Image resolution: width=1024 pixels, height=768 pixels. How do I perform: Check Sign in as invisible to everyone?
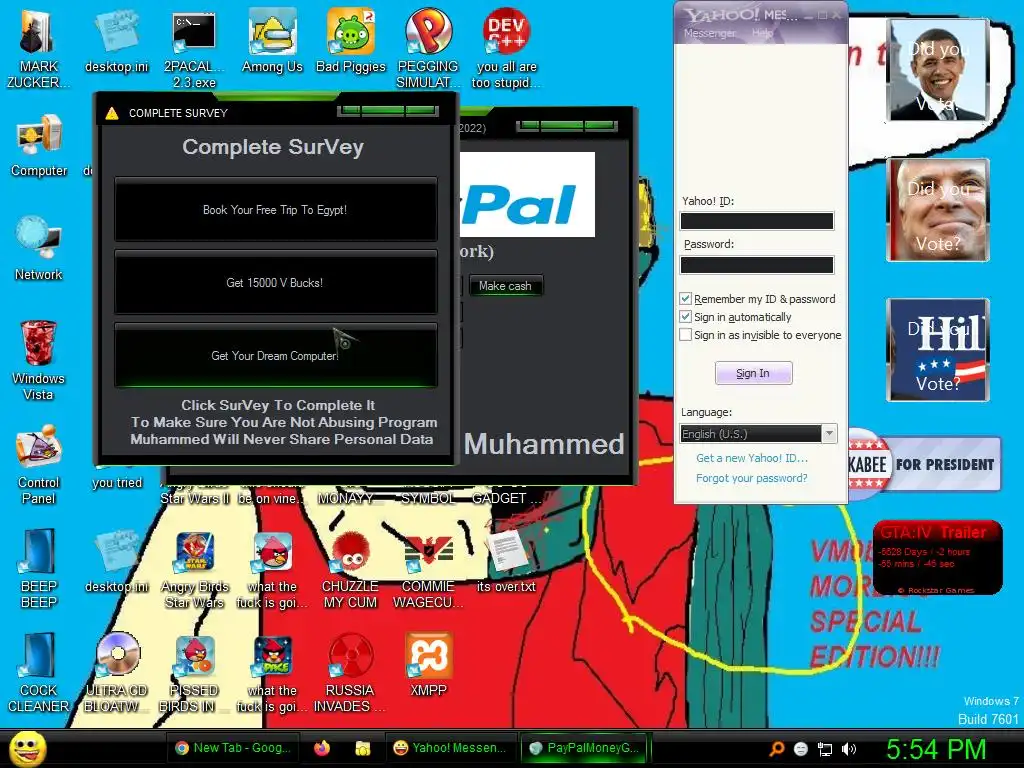[685, 335]
